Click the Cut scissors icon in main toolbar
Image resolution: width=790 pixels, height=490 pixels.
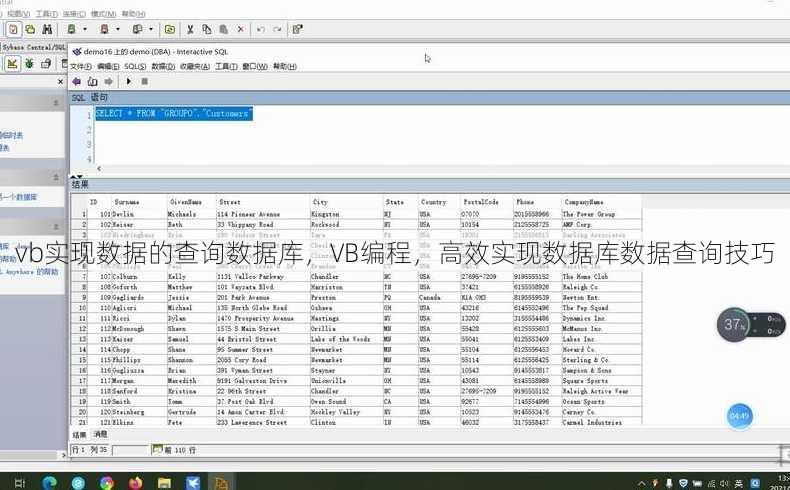(190, 29)
